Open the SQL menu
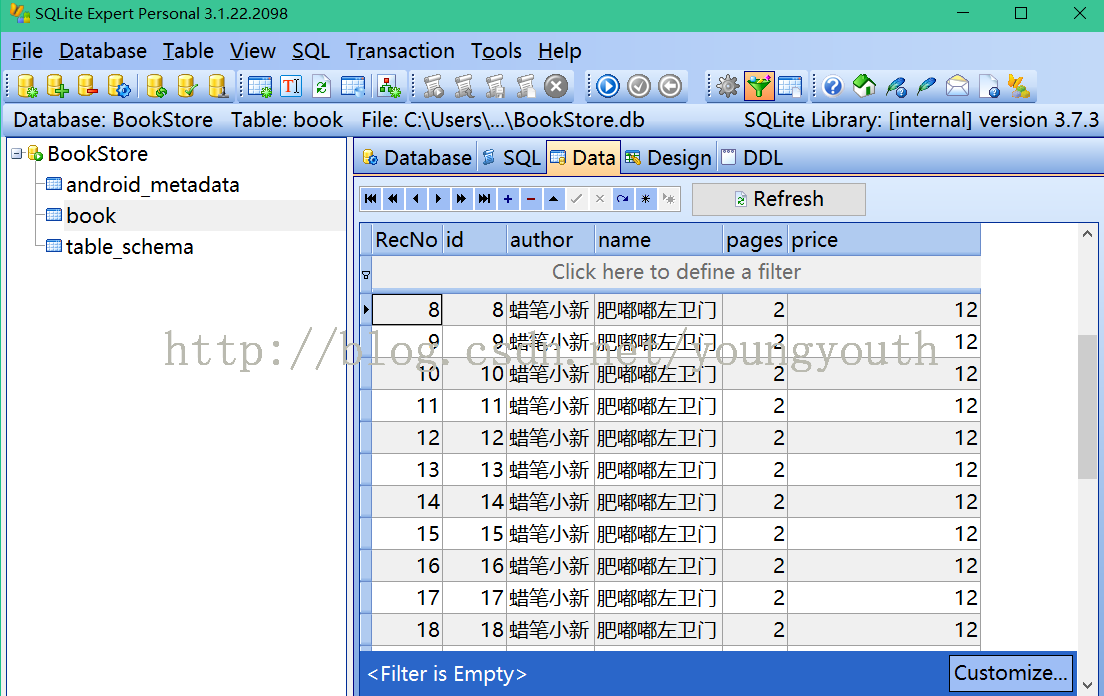The image size is (1104, 696). tap(310, 51)
